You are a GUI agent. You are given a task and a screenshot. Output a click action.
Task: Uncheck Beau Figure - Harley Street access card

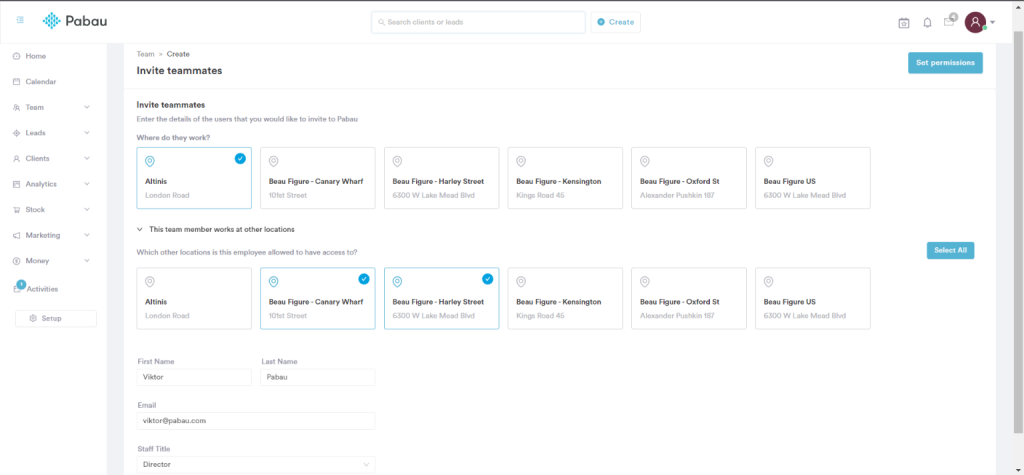click(x=441, y=298)
